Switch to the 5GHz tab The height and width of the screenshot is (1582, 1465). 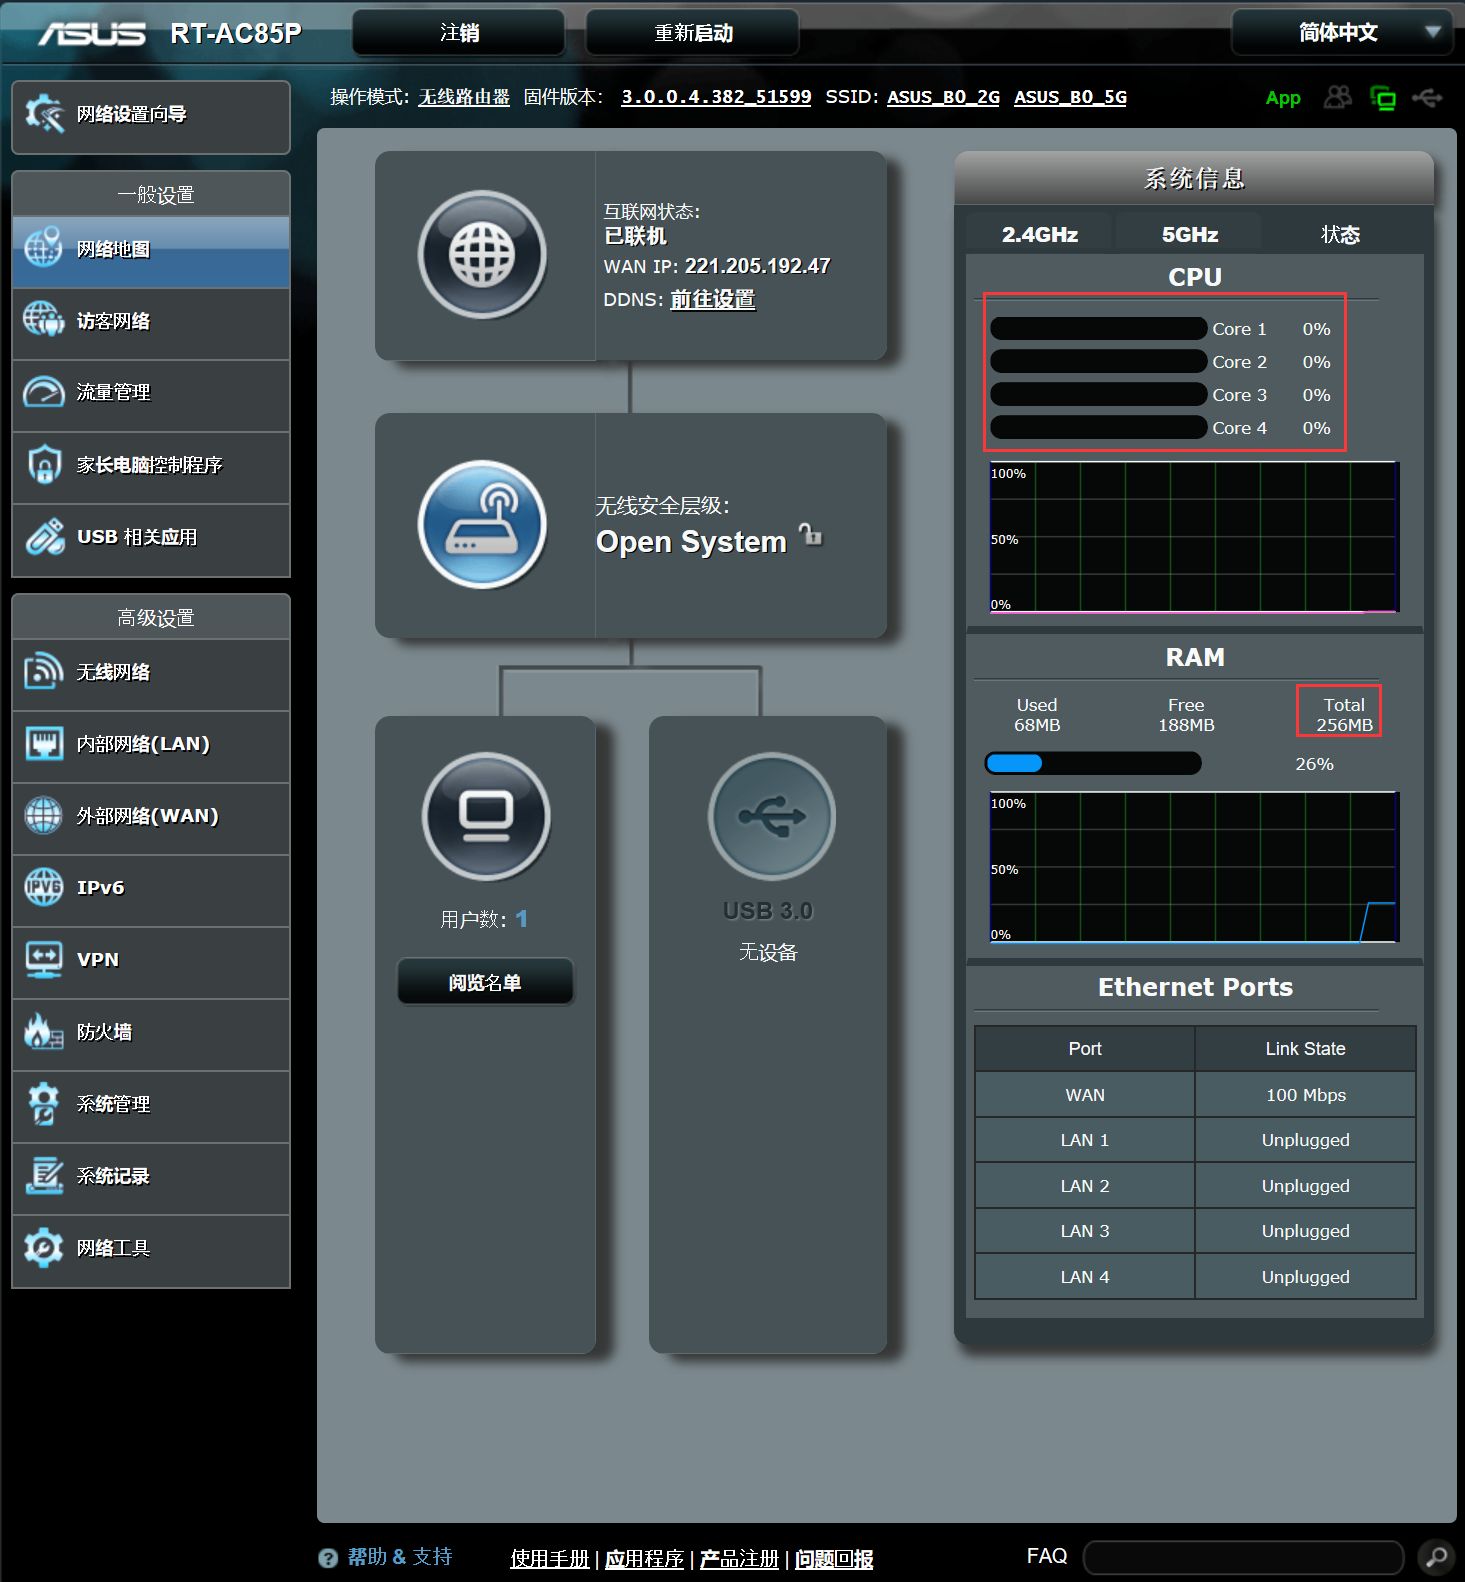point(1189,234)
